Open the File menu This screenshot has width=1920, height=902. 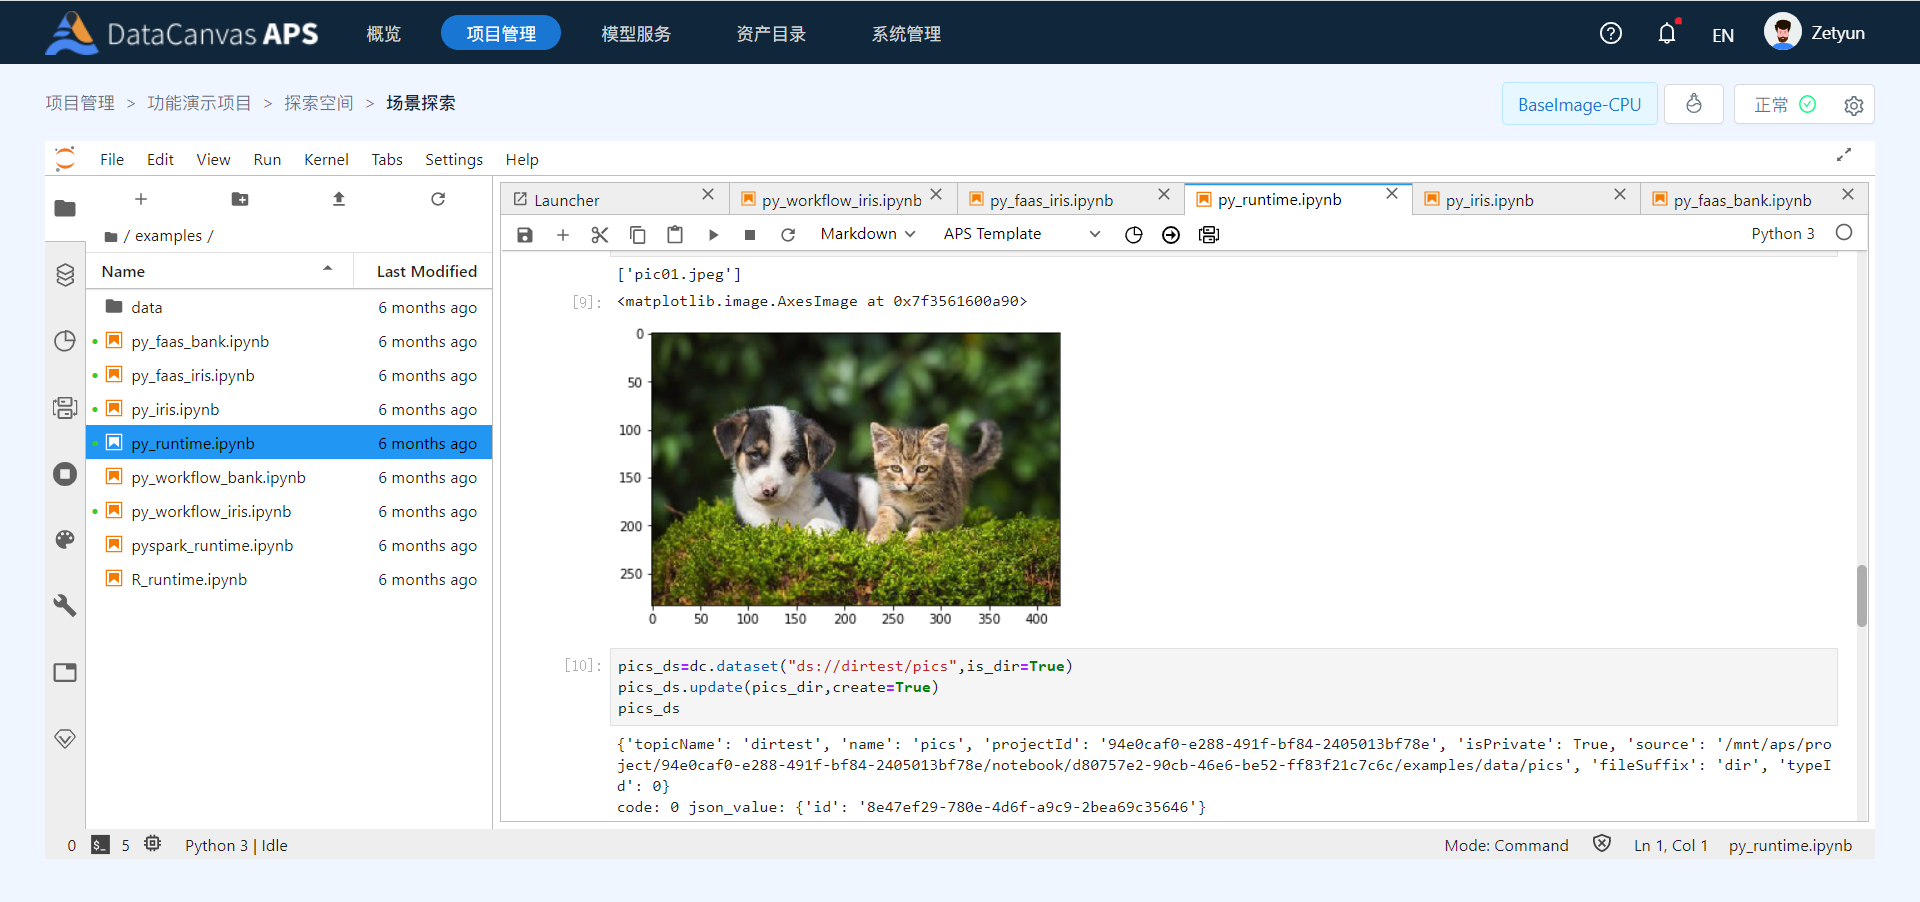click(112, 160)
